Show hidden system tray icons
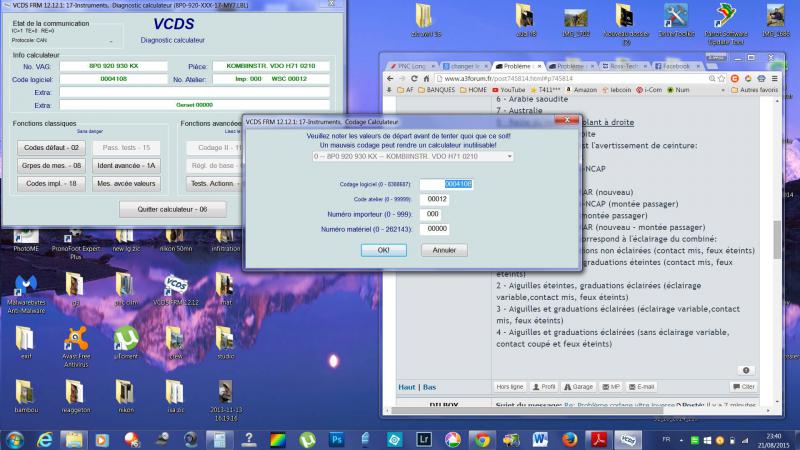Image resolution: width=800 pixels, height=450 pixels. tap(681, 440)
